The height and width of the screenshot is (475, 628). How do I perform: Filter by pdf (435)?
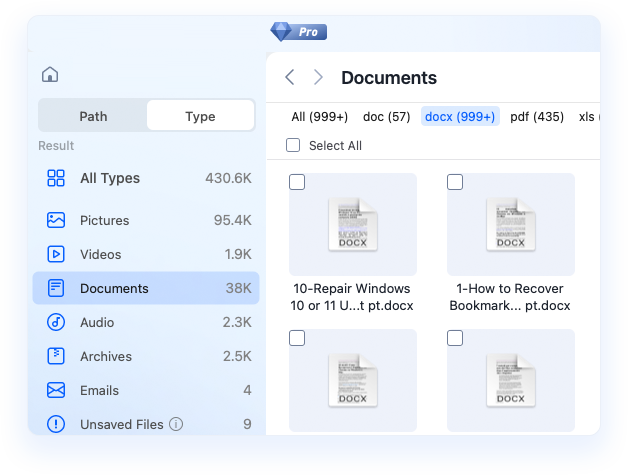(537, 117)
